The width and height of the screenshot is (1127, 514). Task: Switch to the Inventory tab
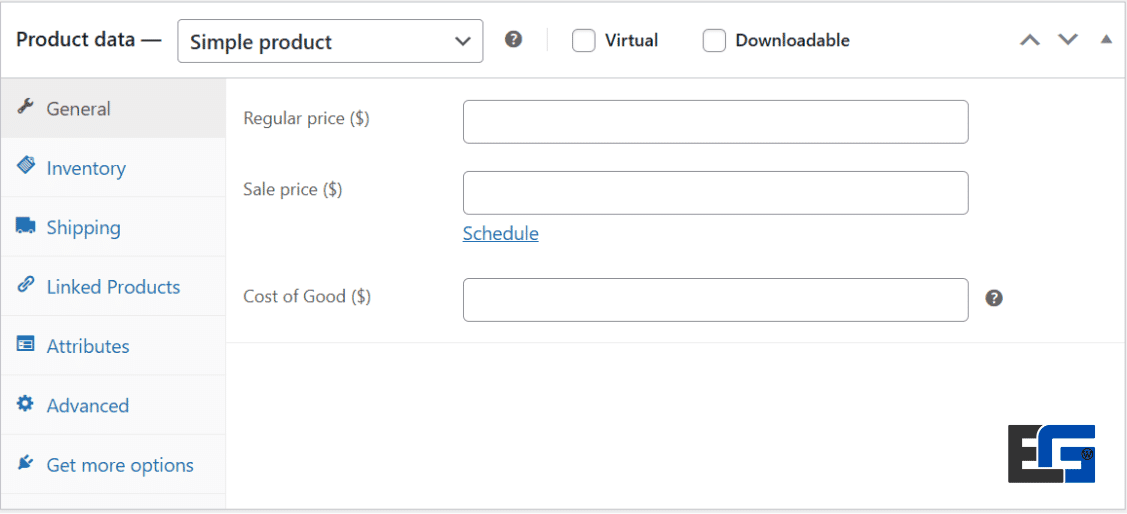pos(86,168)
